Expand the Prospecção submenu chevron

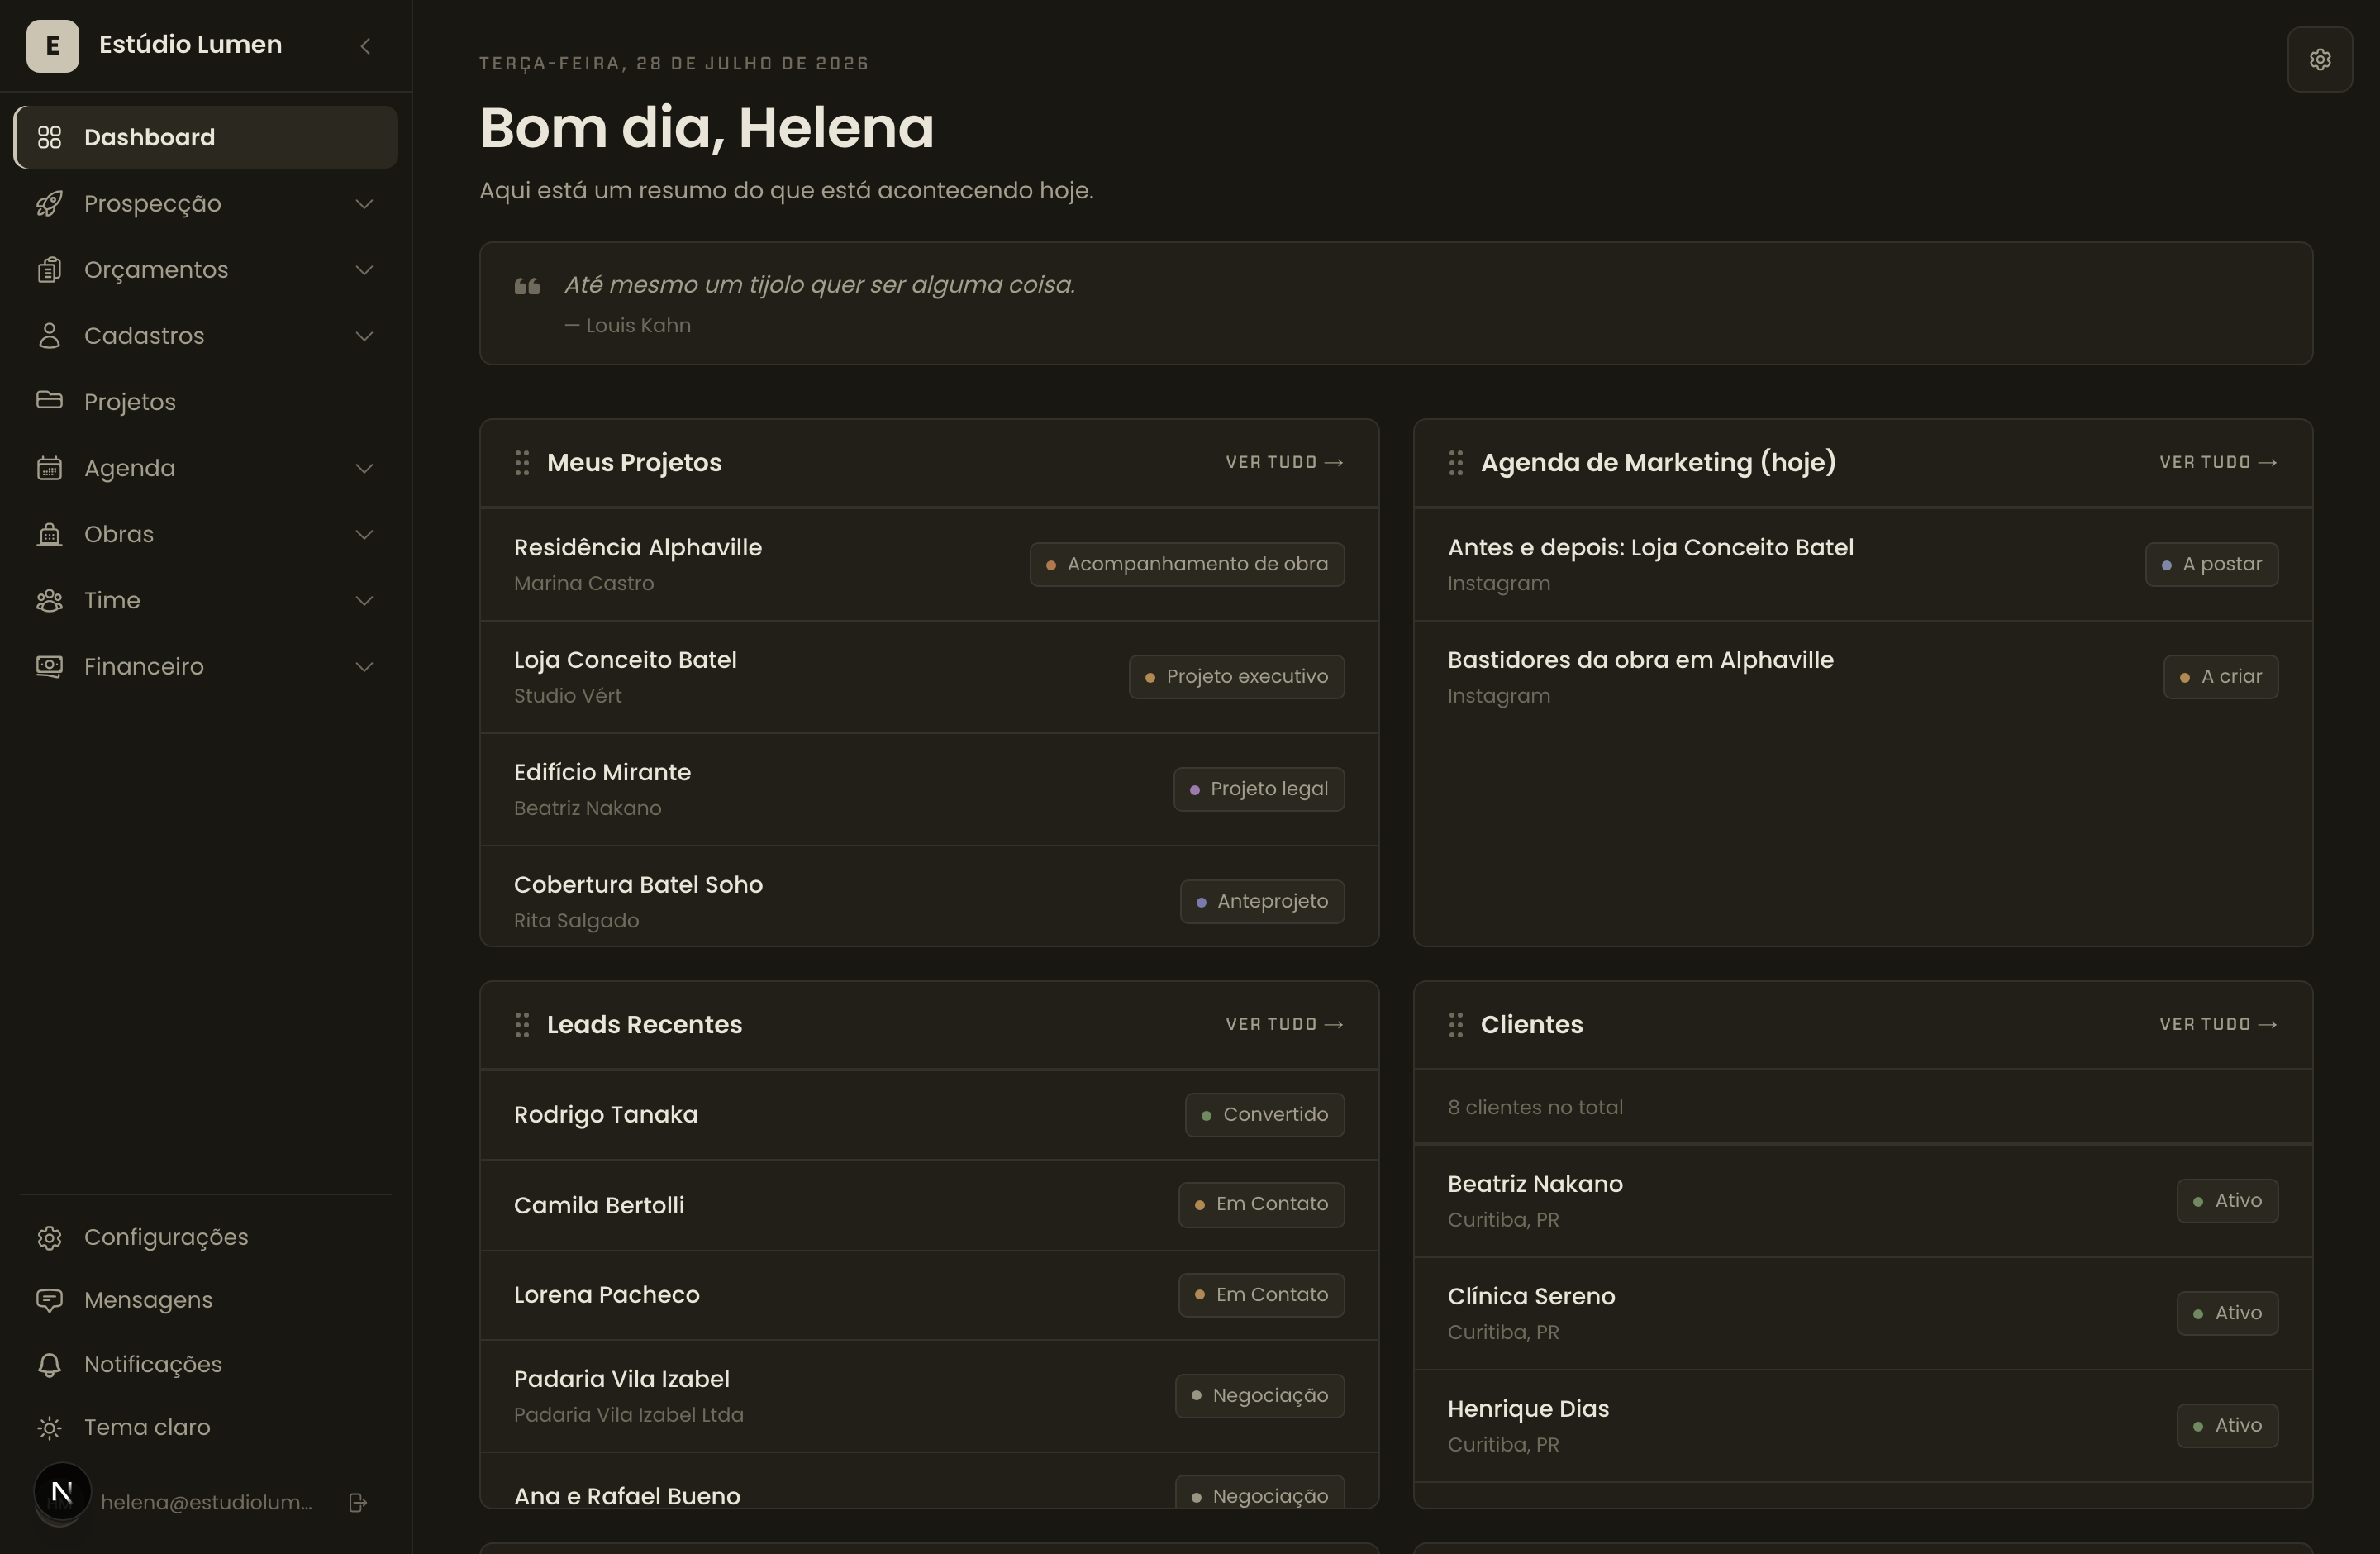(365, 204)
